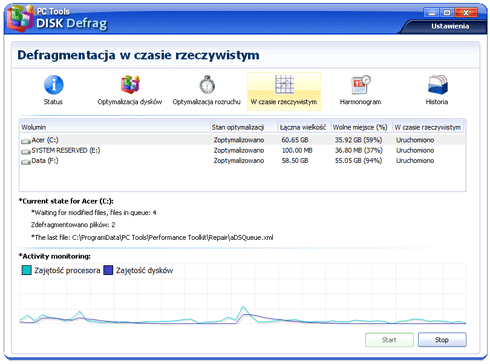This screenshot has width=490, height=364.
Task: Click the last file path text
Action: 152,237
